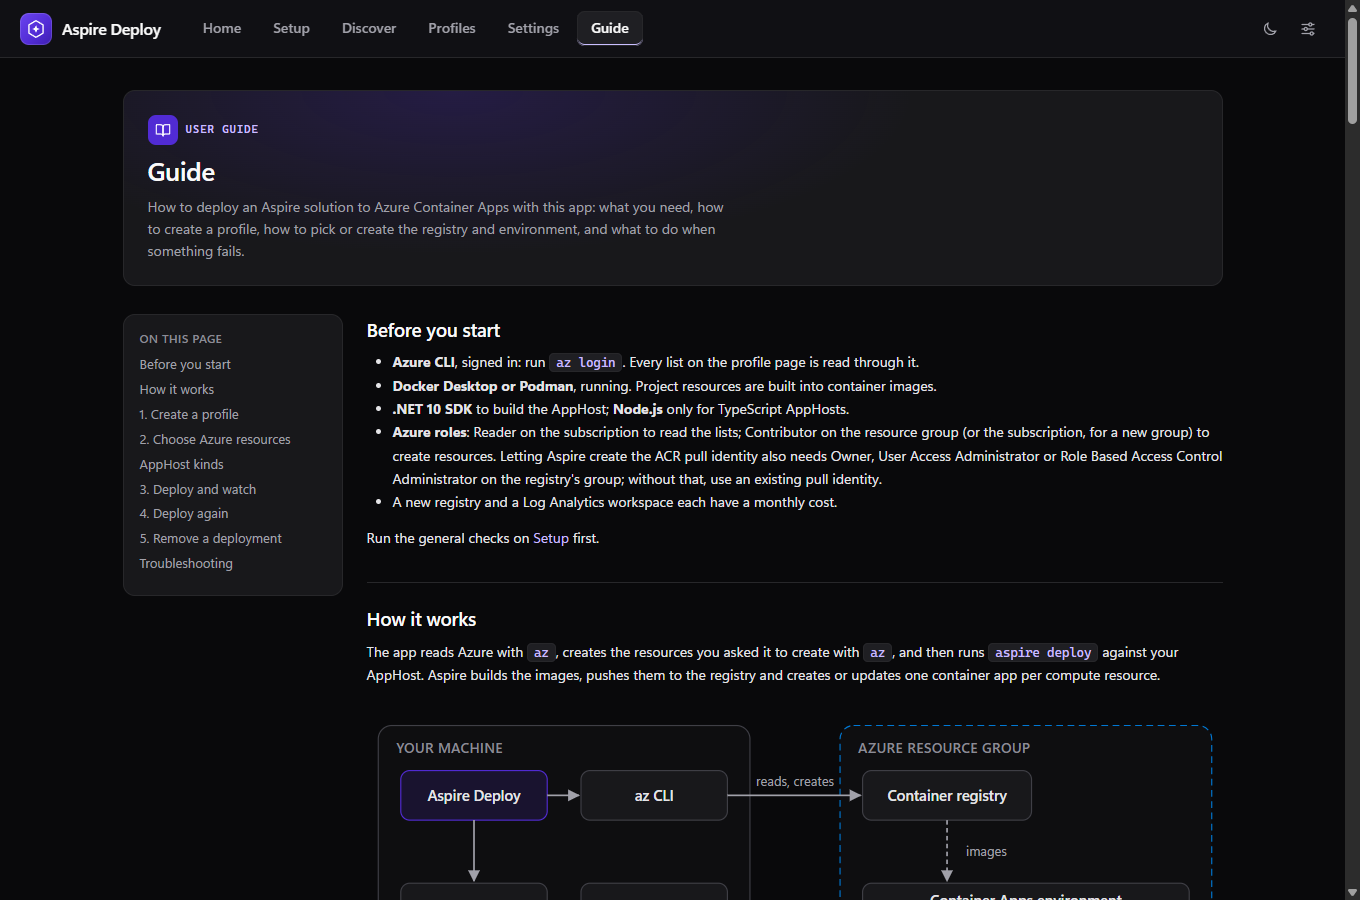Click the 'Before you start' heading
This screenshot has width=1360, height=900.
point(433,331)
